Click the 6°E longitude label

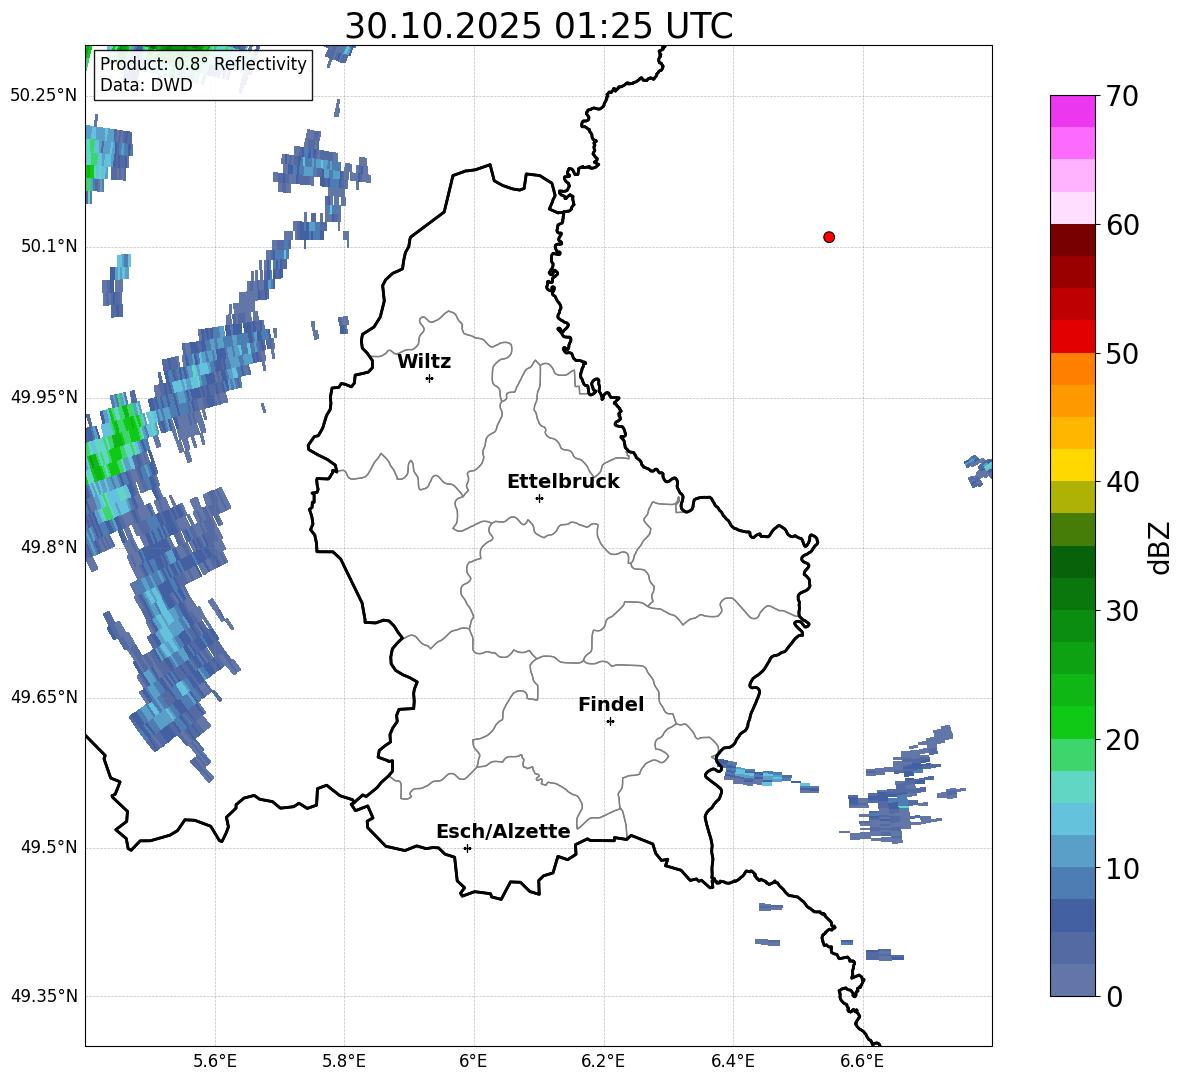point(473,1061)
